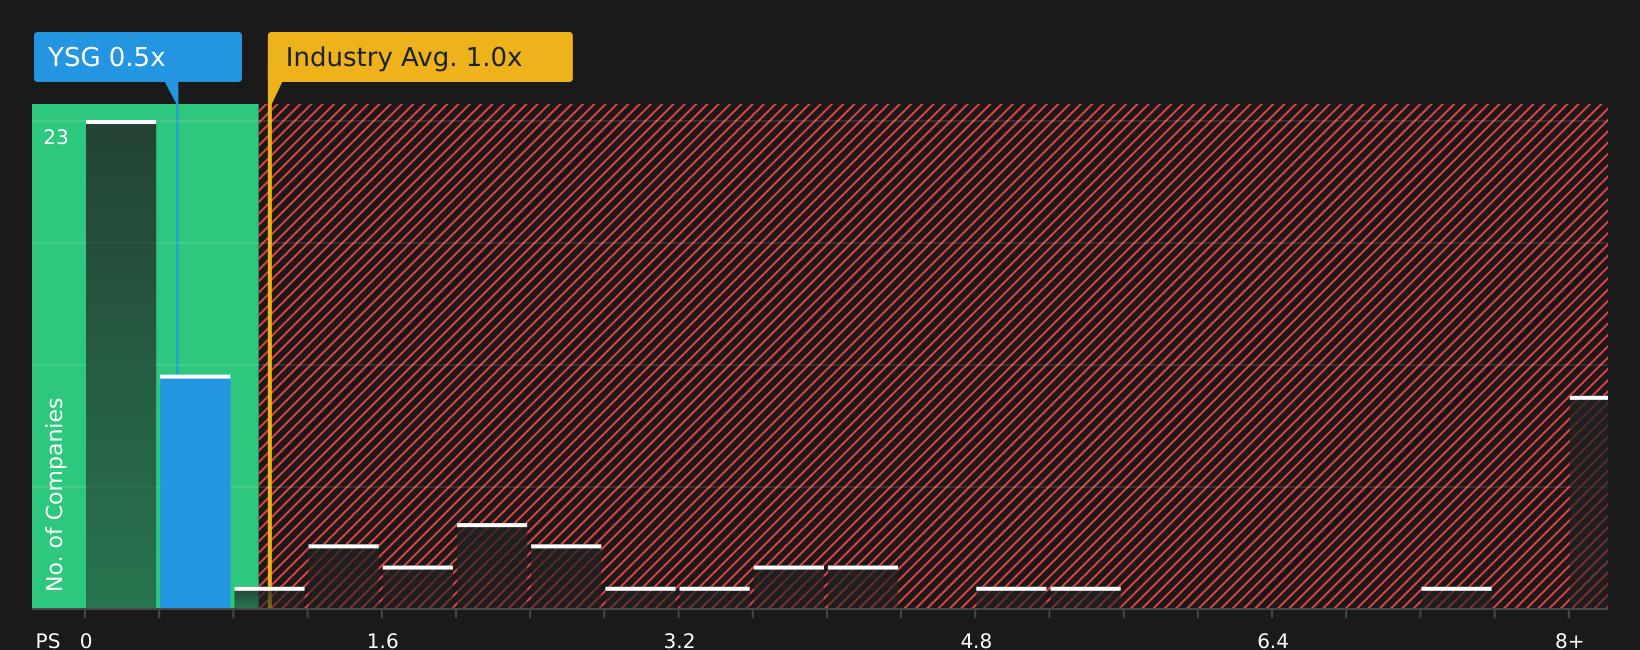Click the 8+ bar at right edge
The image size is (1640, 650).
click(1589, 502)
